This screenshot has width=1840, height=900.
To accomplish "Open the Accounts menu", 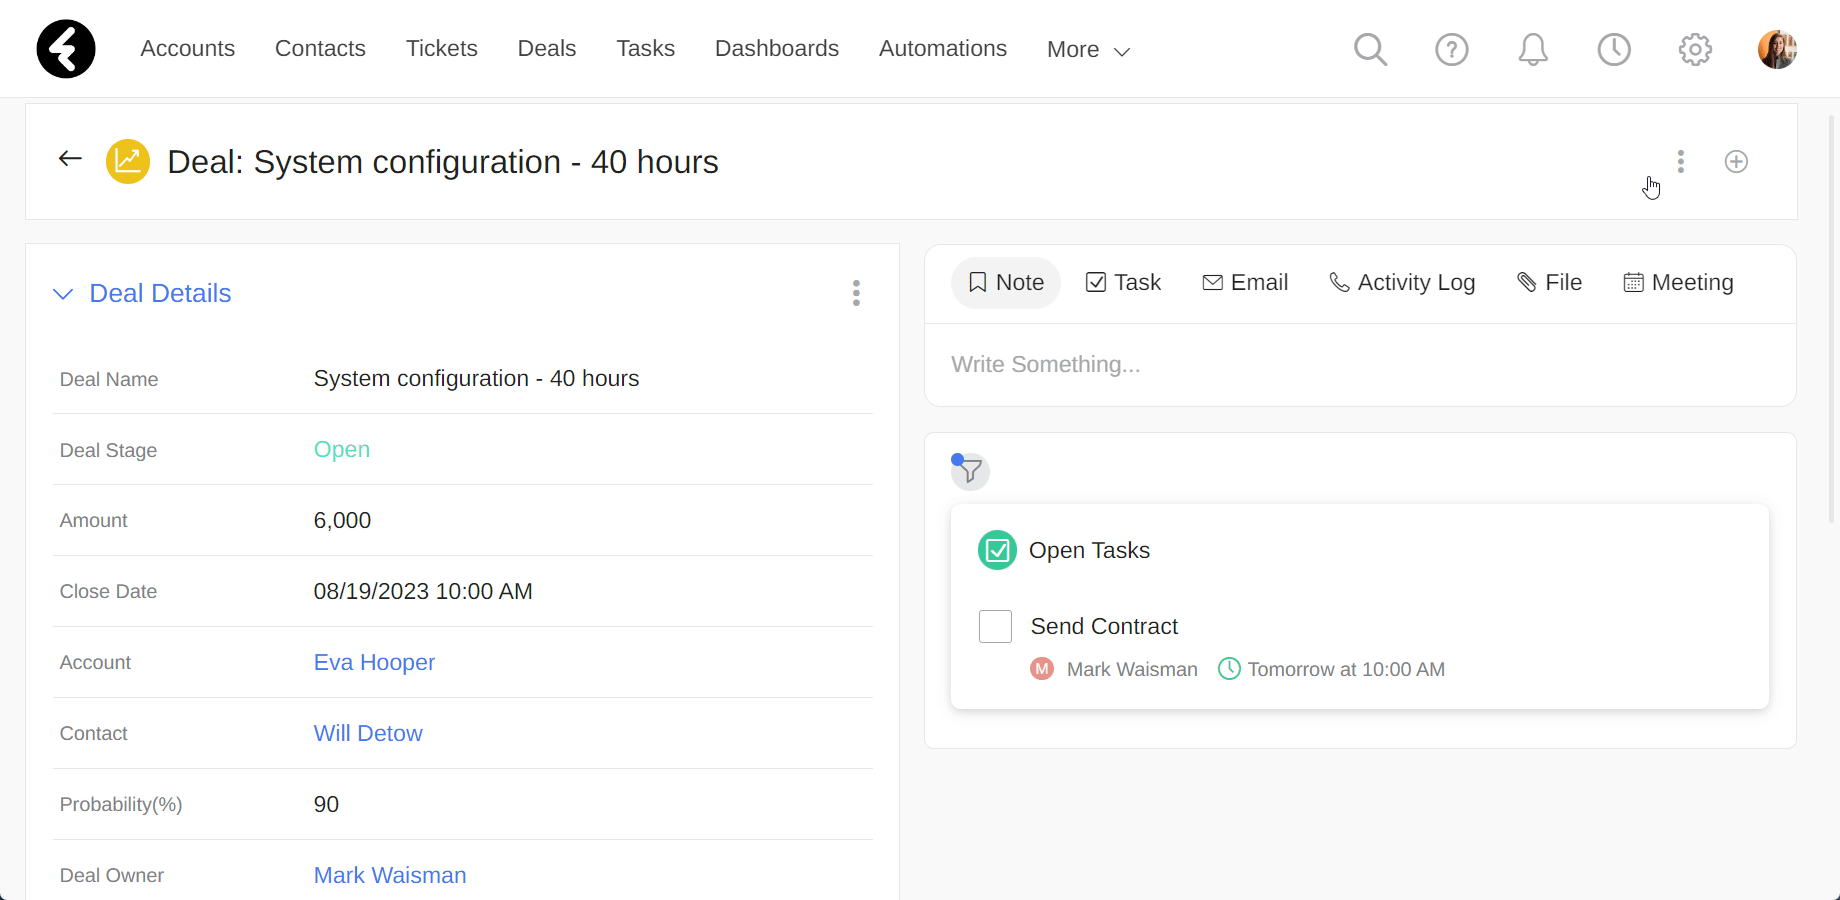I will click(x=187, y=48).
